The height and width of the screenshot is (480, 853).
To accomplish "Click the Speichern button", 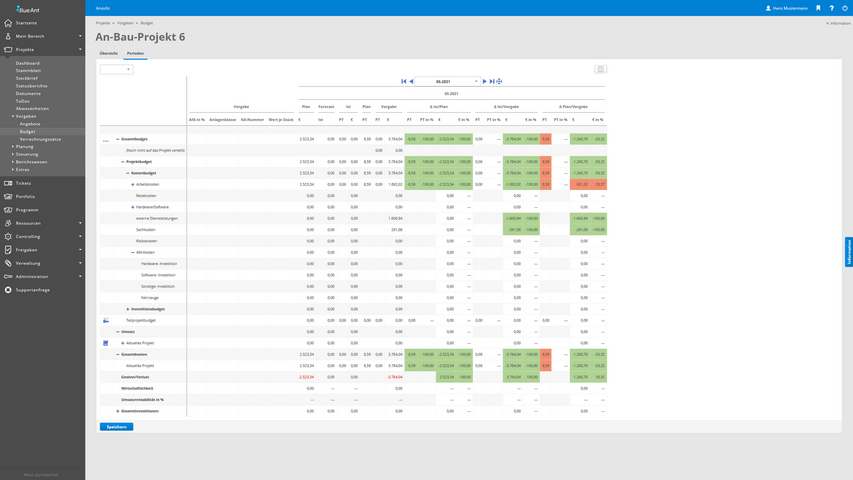I will pyautogui.click(x=117, y=427).
